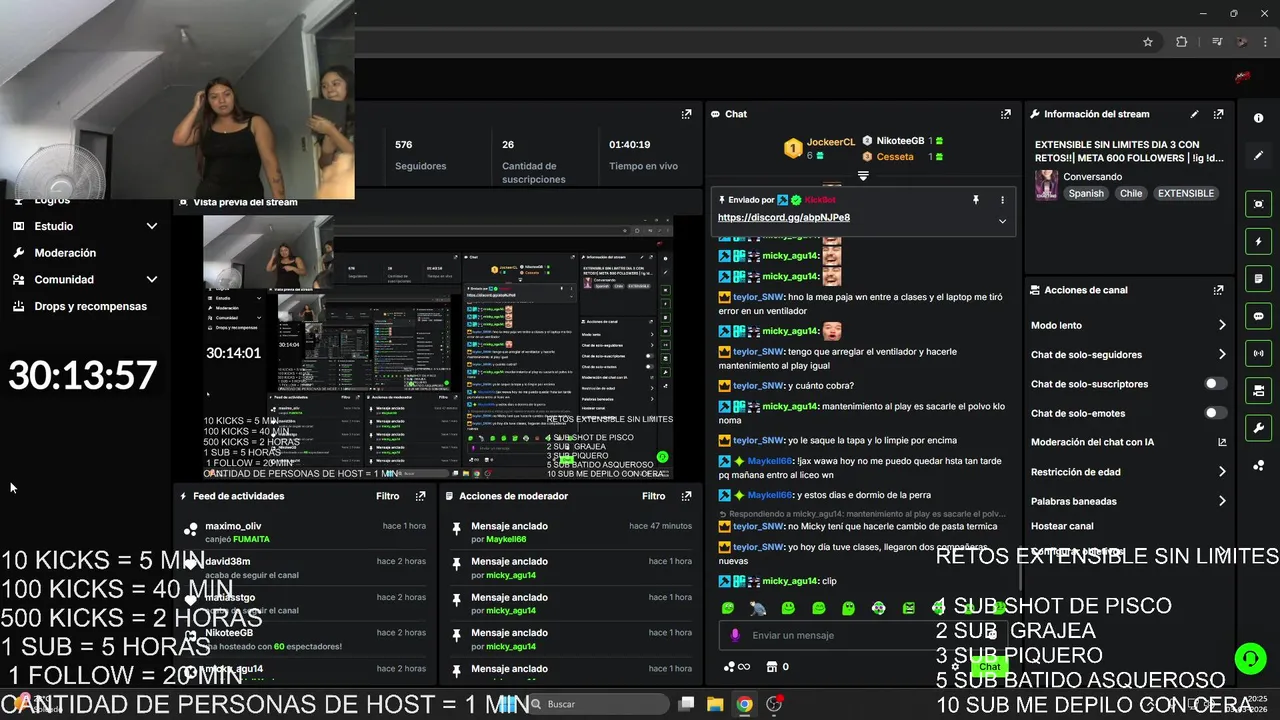Open File Explorer from the taskbar
Viewport: 1280px width, 720px height.
tap(715, 704)
